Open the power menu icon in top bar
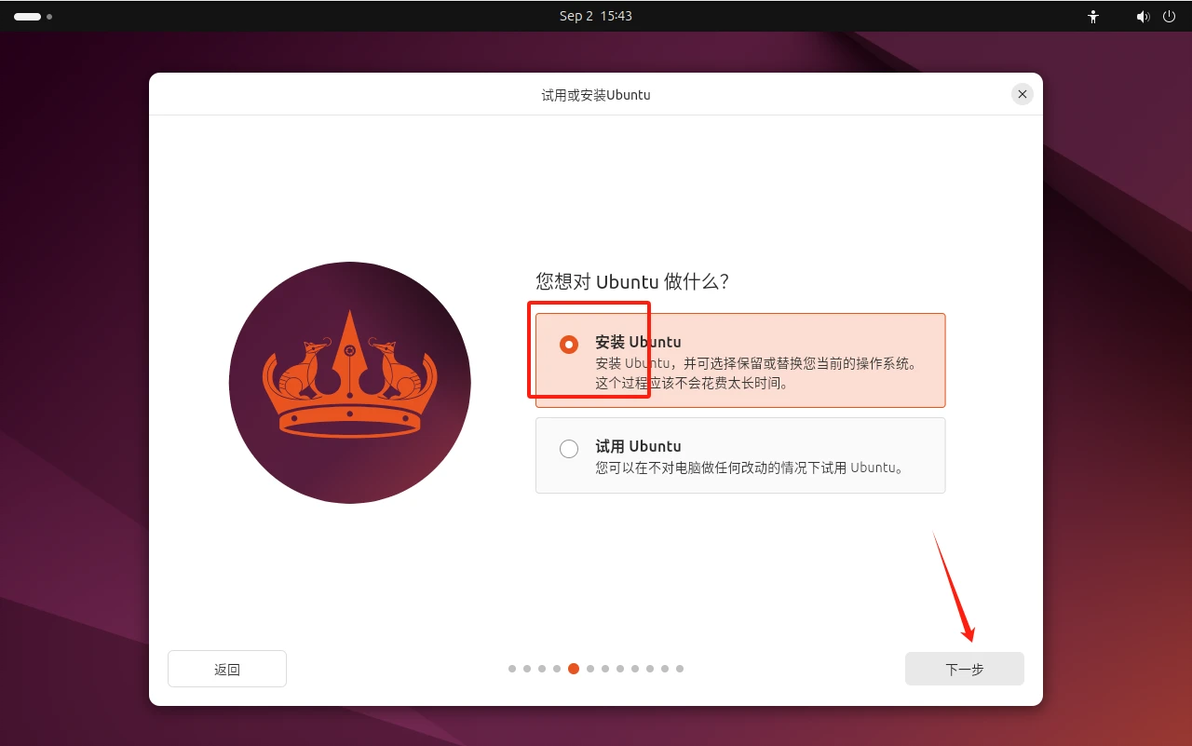 pyautogui.click(x=1169, y=16)
